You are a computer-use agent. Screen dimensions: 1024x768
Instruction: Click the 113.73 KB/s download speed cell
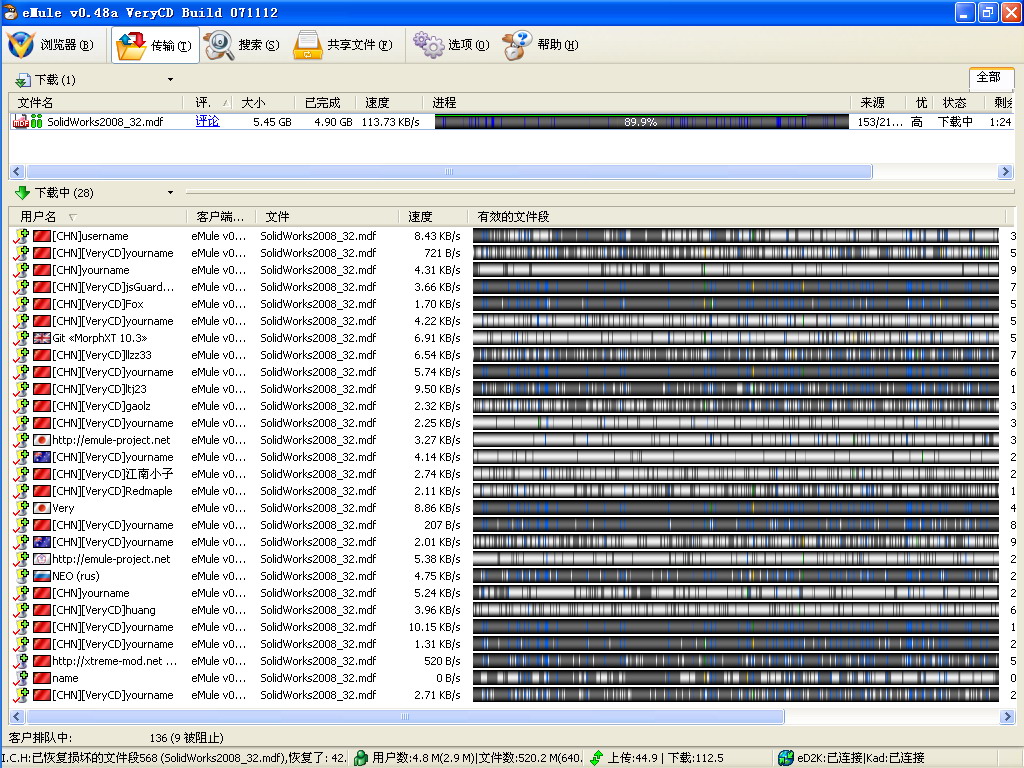[x=391, y=122]
